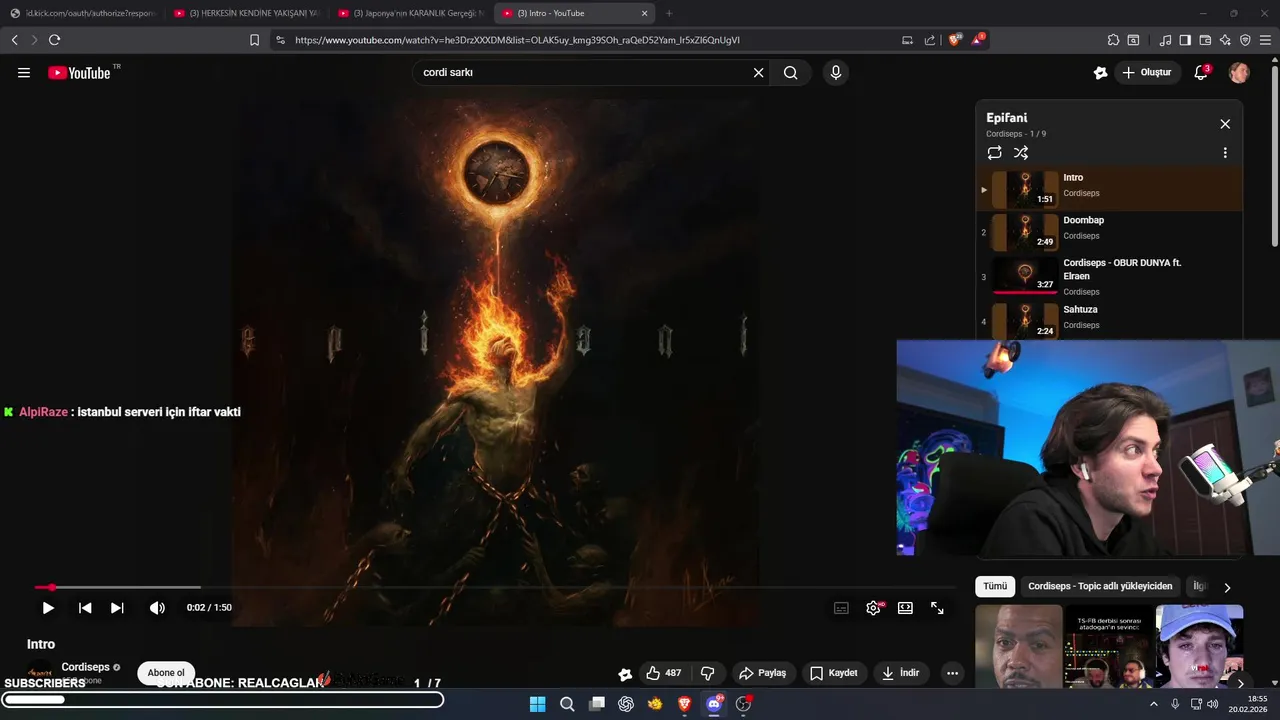Close the Intro - YouTube tab
Viewport: 1280px width, 720px height.
[644, 13]
